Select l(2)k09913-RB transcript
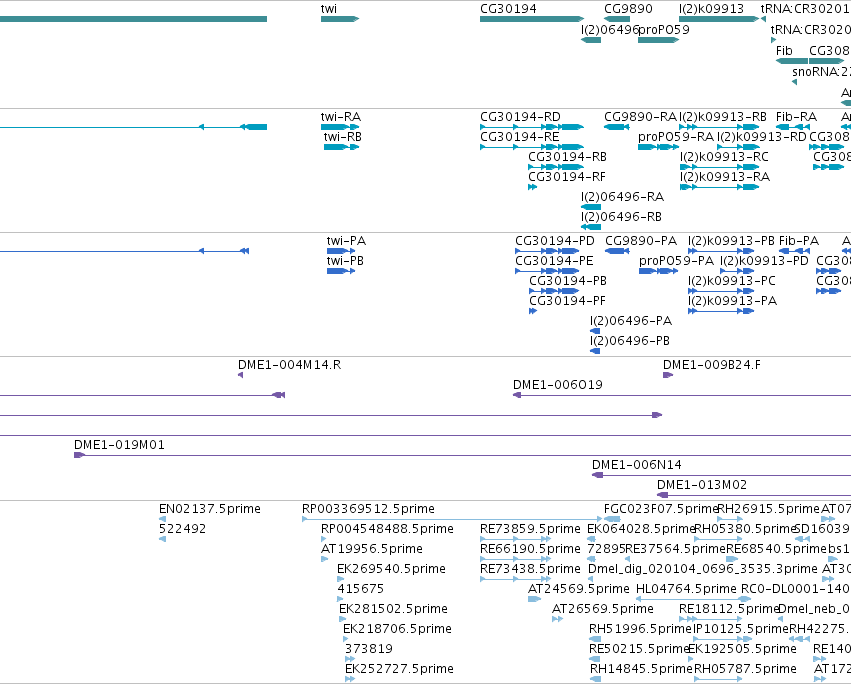The height and width of the screenshot is (684, 851). pyautogui.click(x=719, y=127)
